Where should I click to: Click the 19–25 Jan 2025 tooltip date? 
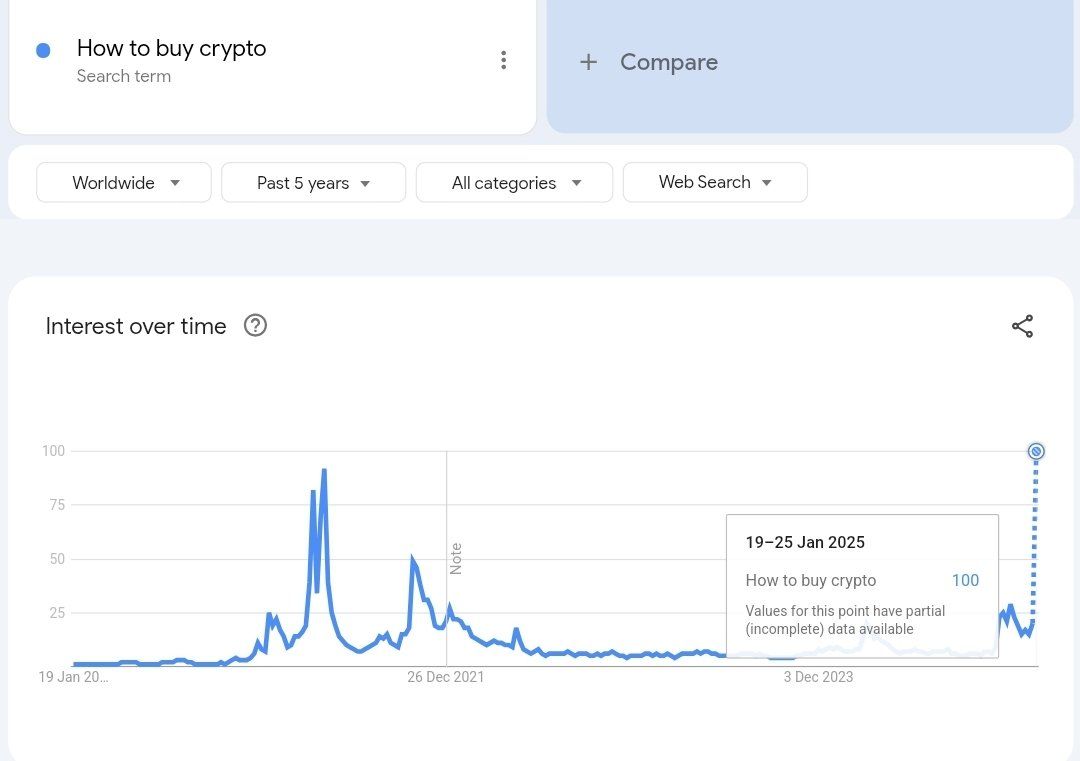coord(805,543)
